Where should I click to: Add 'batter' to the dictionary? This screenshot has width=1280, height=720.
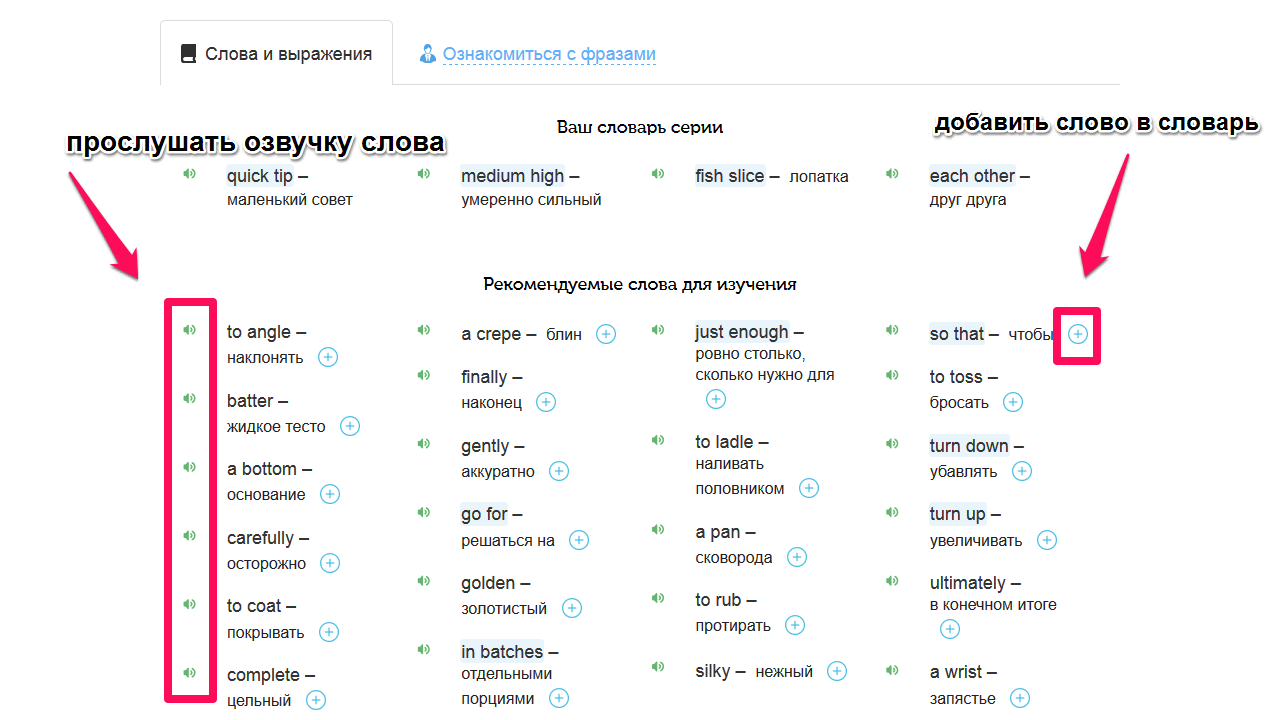tap(350, 426)
